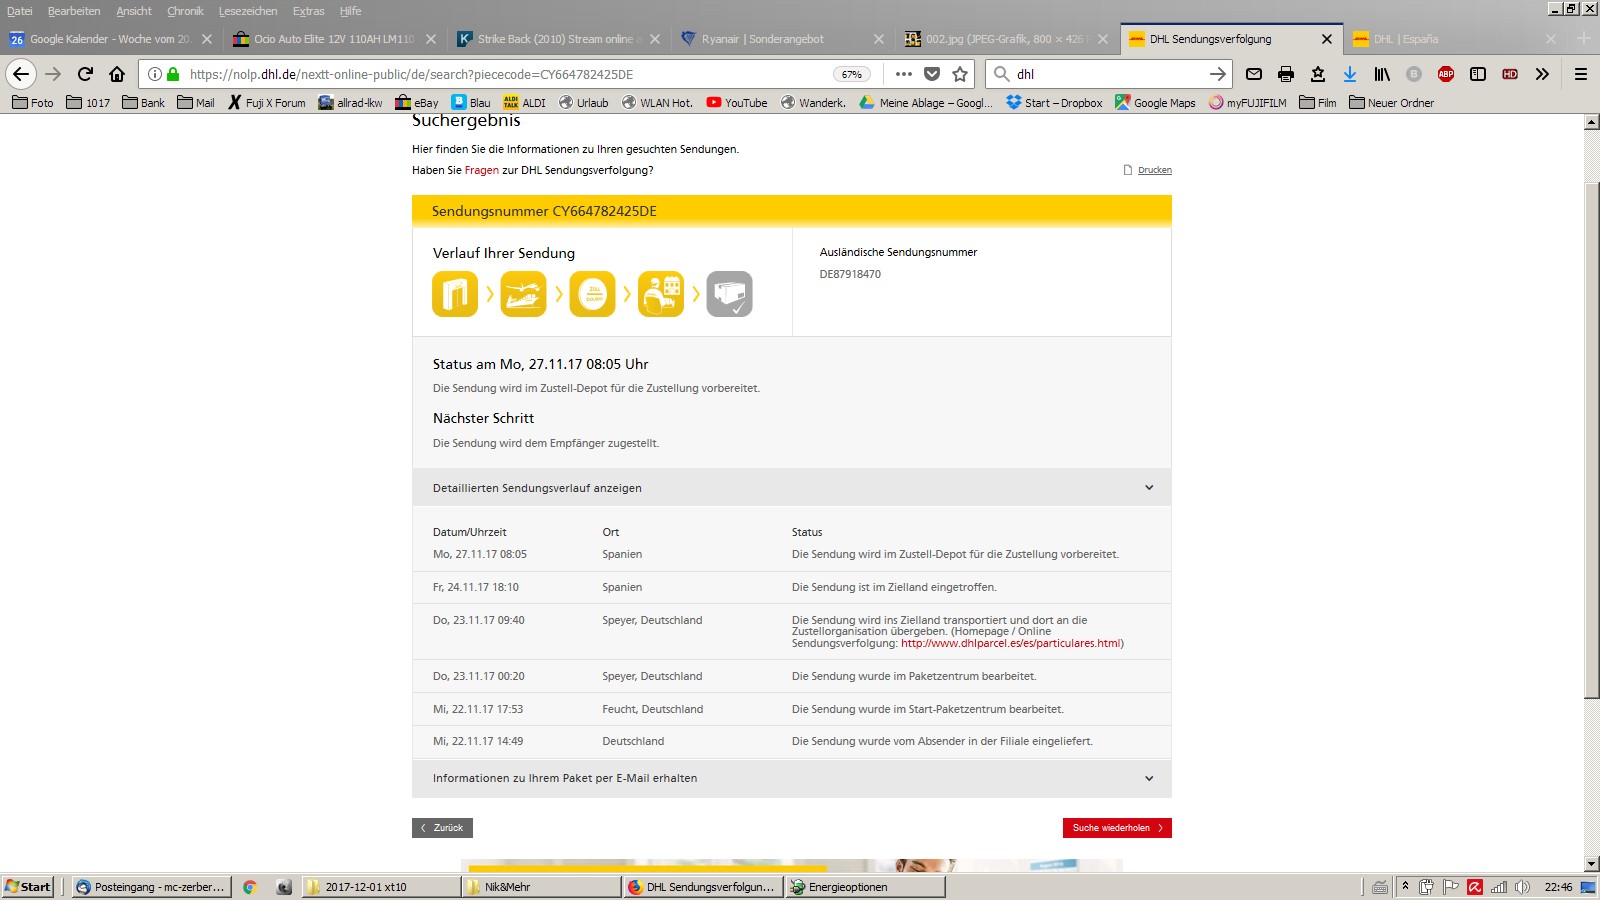Click the Suche wiederholen button
The height and width of the screenshot is (900, 1600).
(1117, 828)
